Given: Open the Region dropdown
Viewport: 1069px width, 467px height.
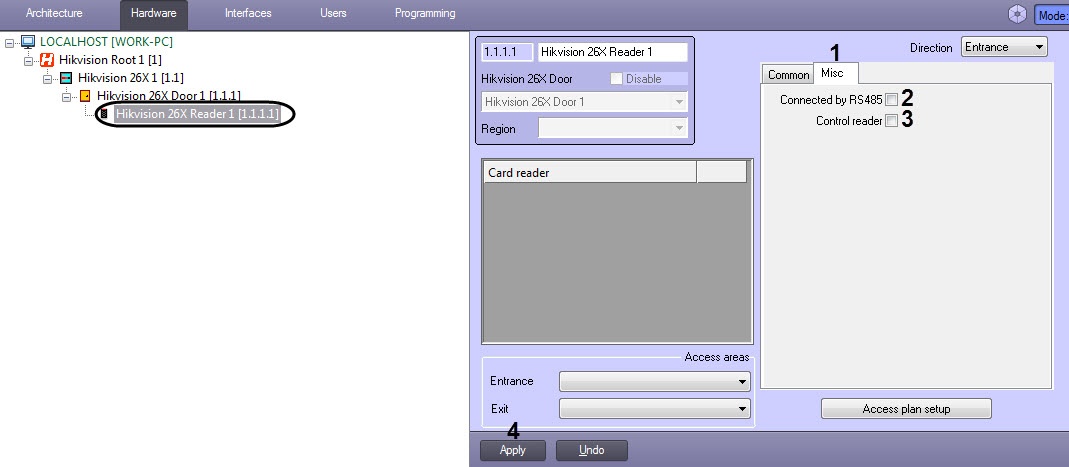Looking at the screenshot, I should 613,128.
